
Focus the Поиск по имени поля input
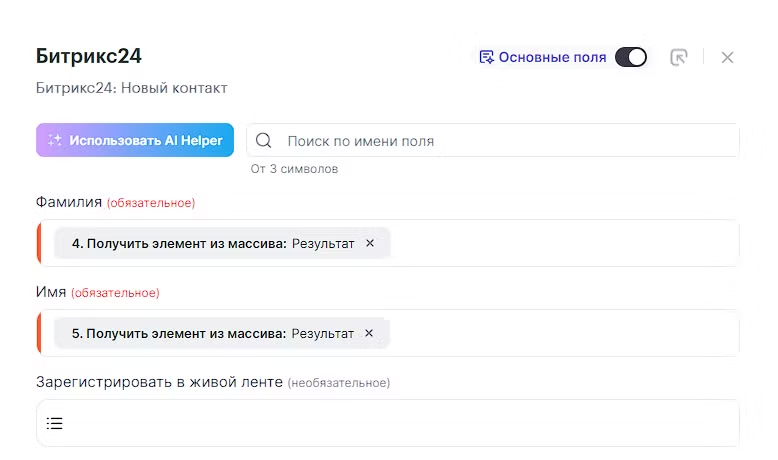500,141
